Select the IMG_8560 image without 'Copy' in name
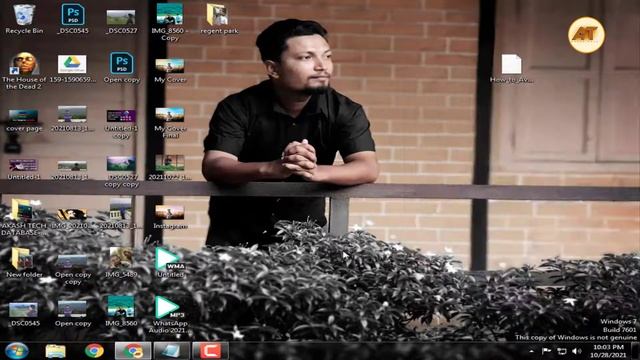 pyautogui.click(x=121, y=311)
